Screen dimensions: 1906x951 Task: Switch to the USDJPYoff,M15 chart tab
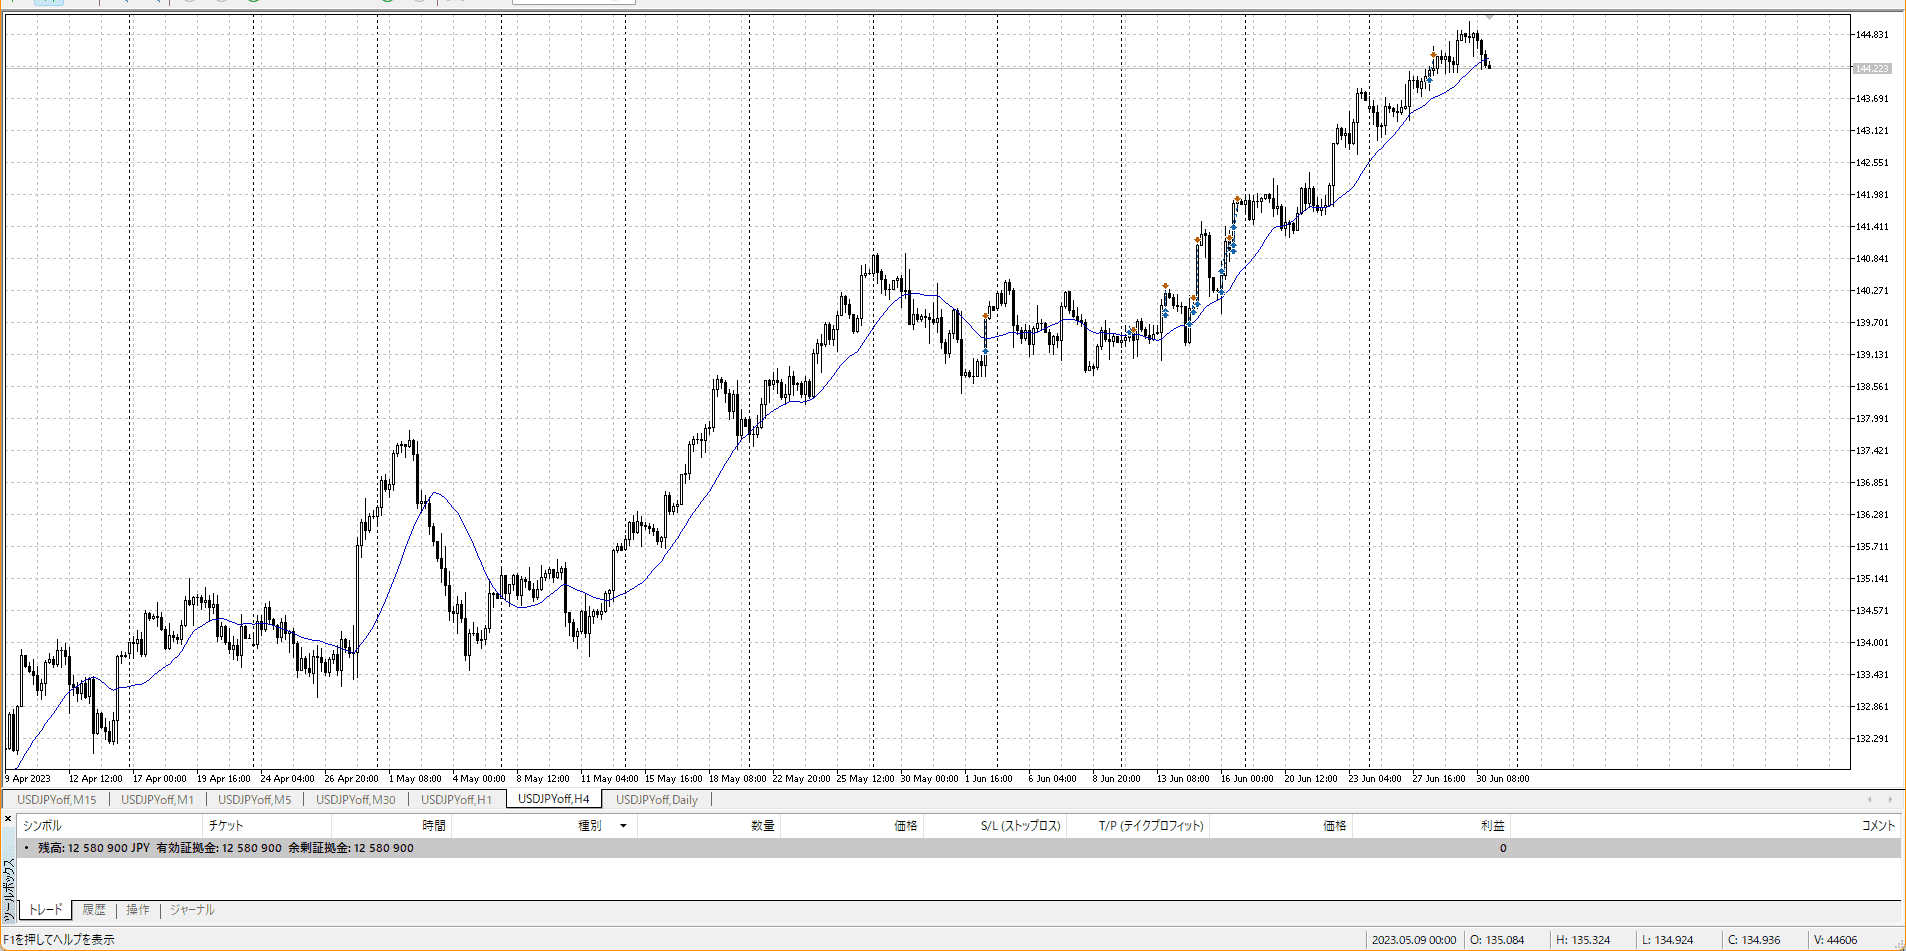point(57,799)
